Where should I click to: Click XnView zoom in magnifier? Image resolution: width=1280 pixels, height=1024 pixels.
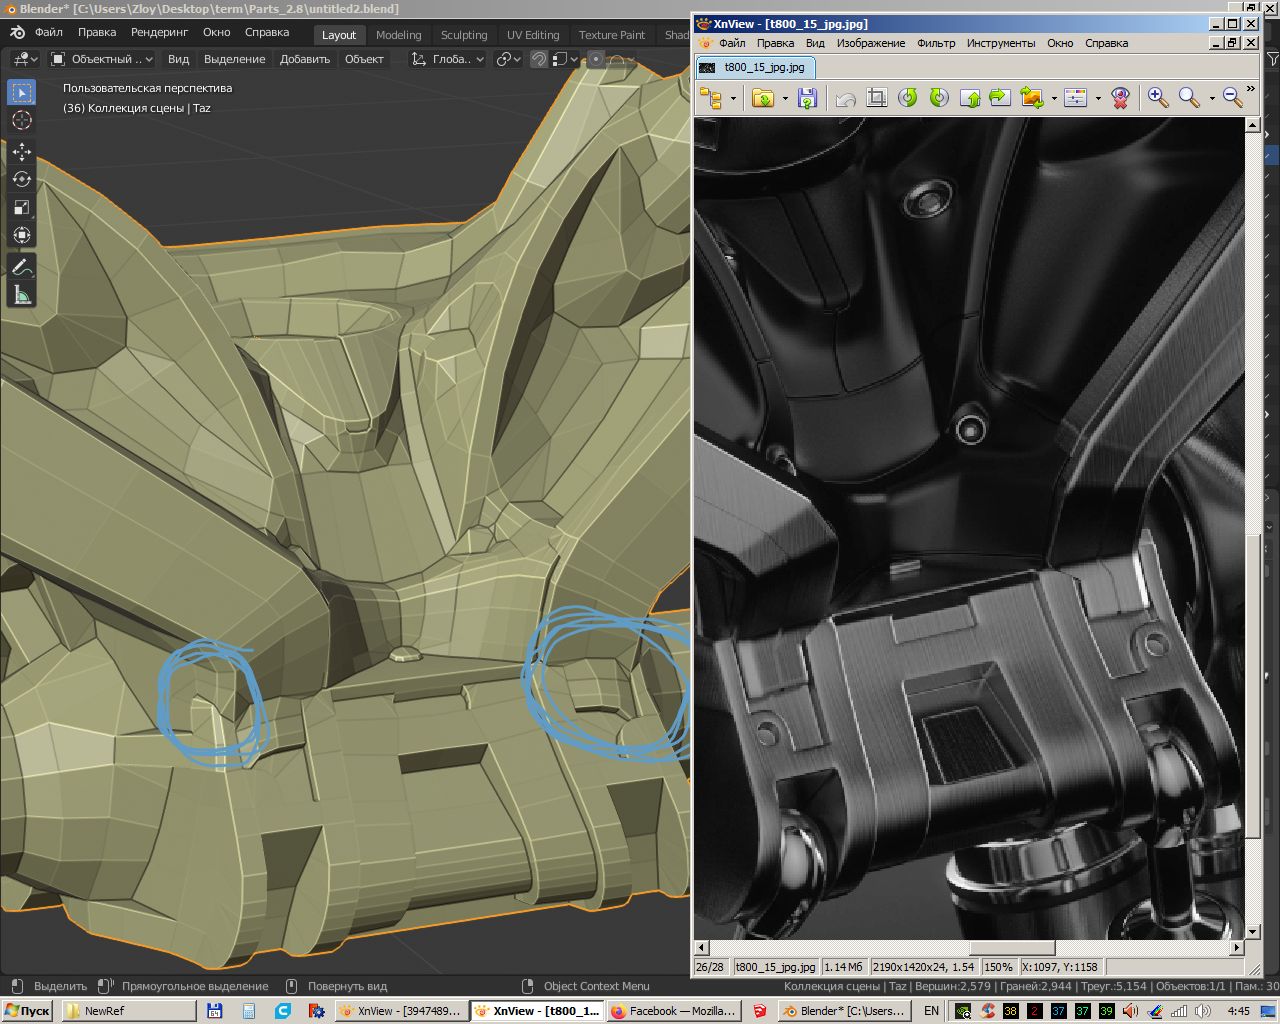pyautogui.click(x=1158, y=98)
